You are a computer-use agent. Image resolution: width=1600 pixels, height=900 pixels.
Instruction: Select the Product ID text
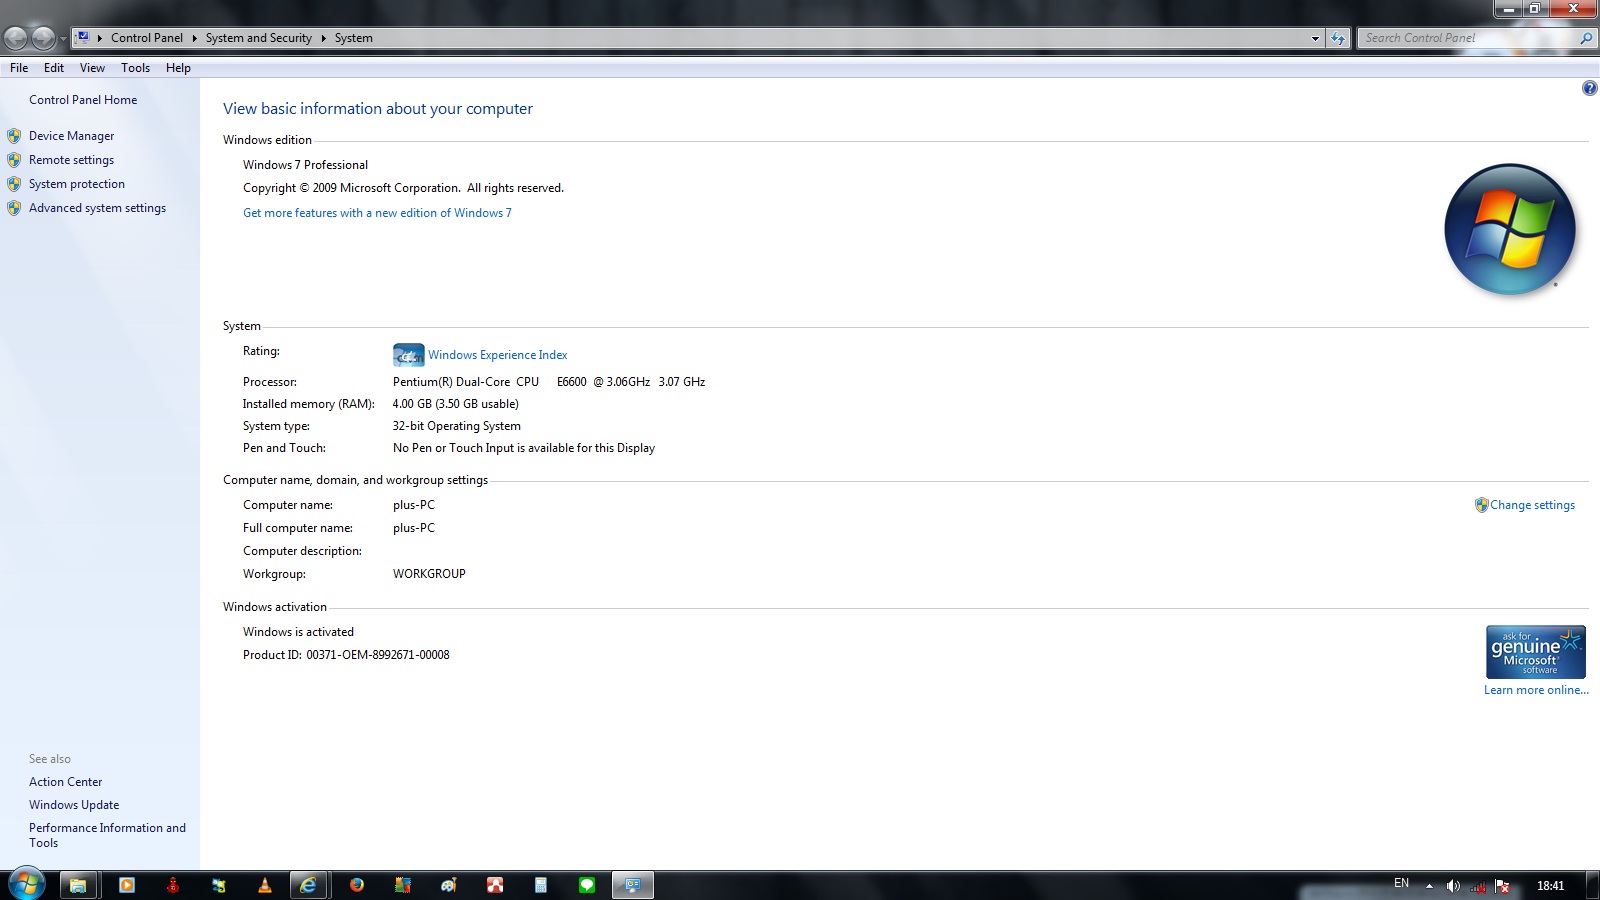point(346,655)
